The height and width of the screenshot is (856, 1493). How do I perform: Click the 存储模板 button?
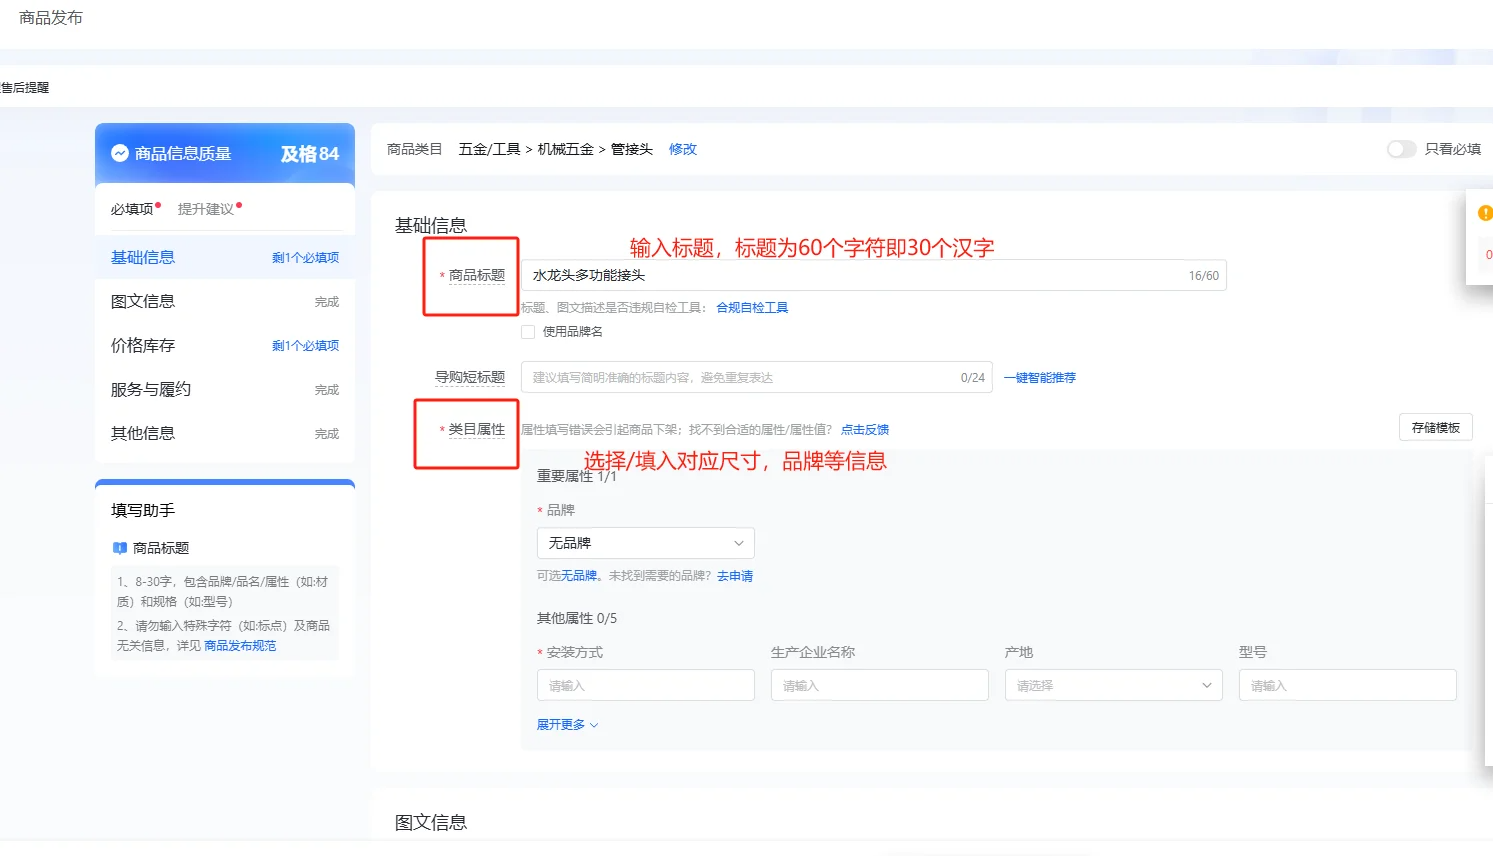point(1435,428)
